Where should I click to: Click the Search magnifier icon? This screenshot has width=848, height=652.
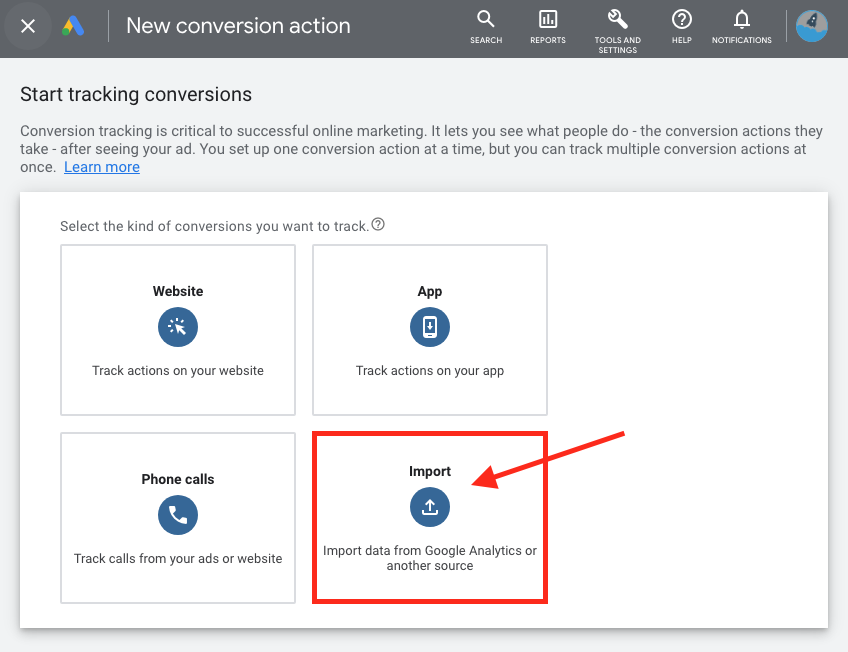click(486, 19)
